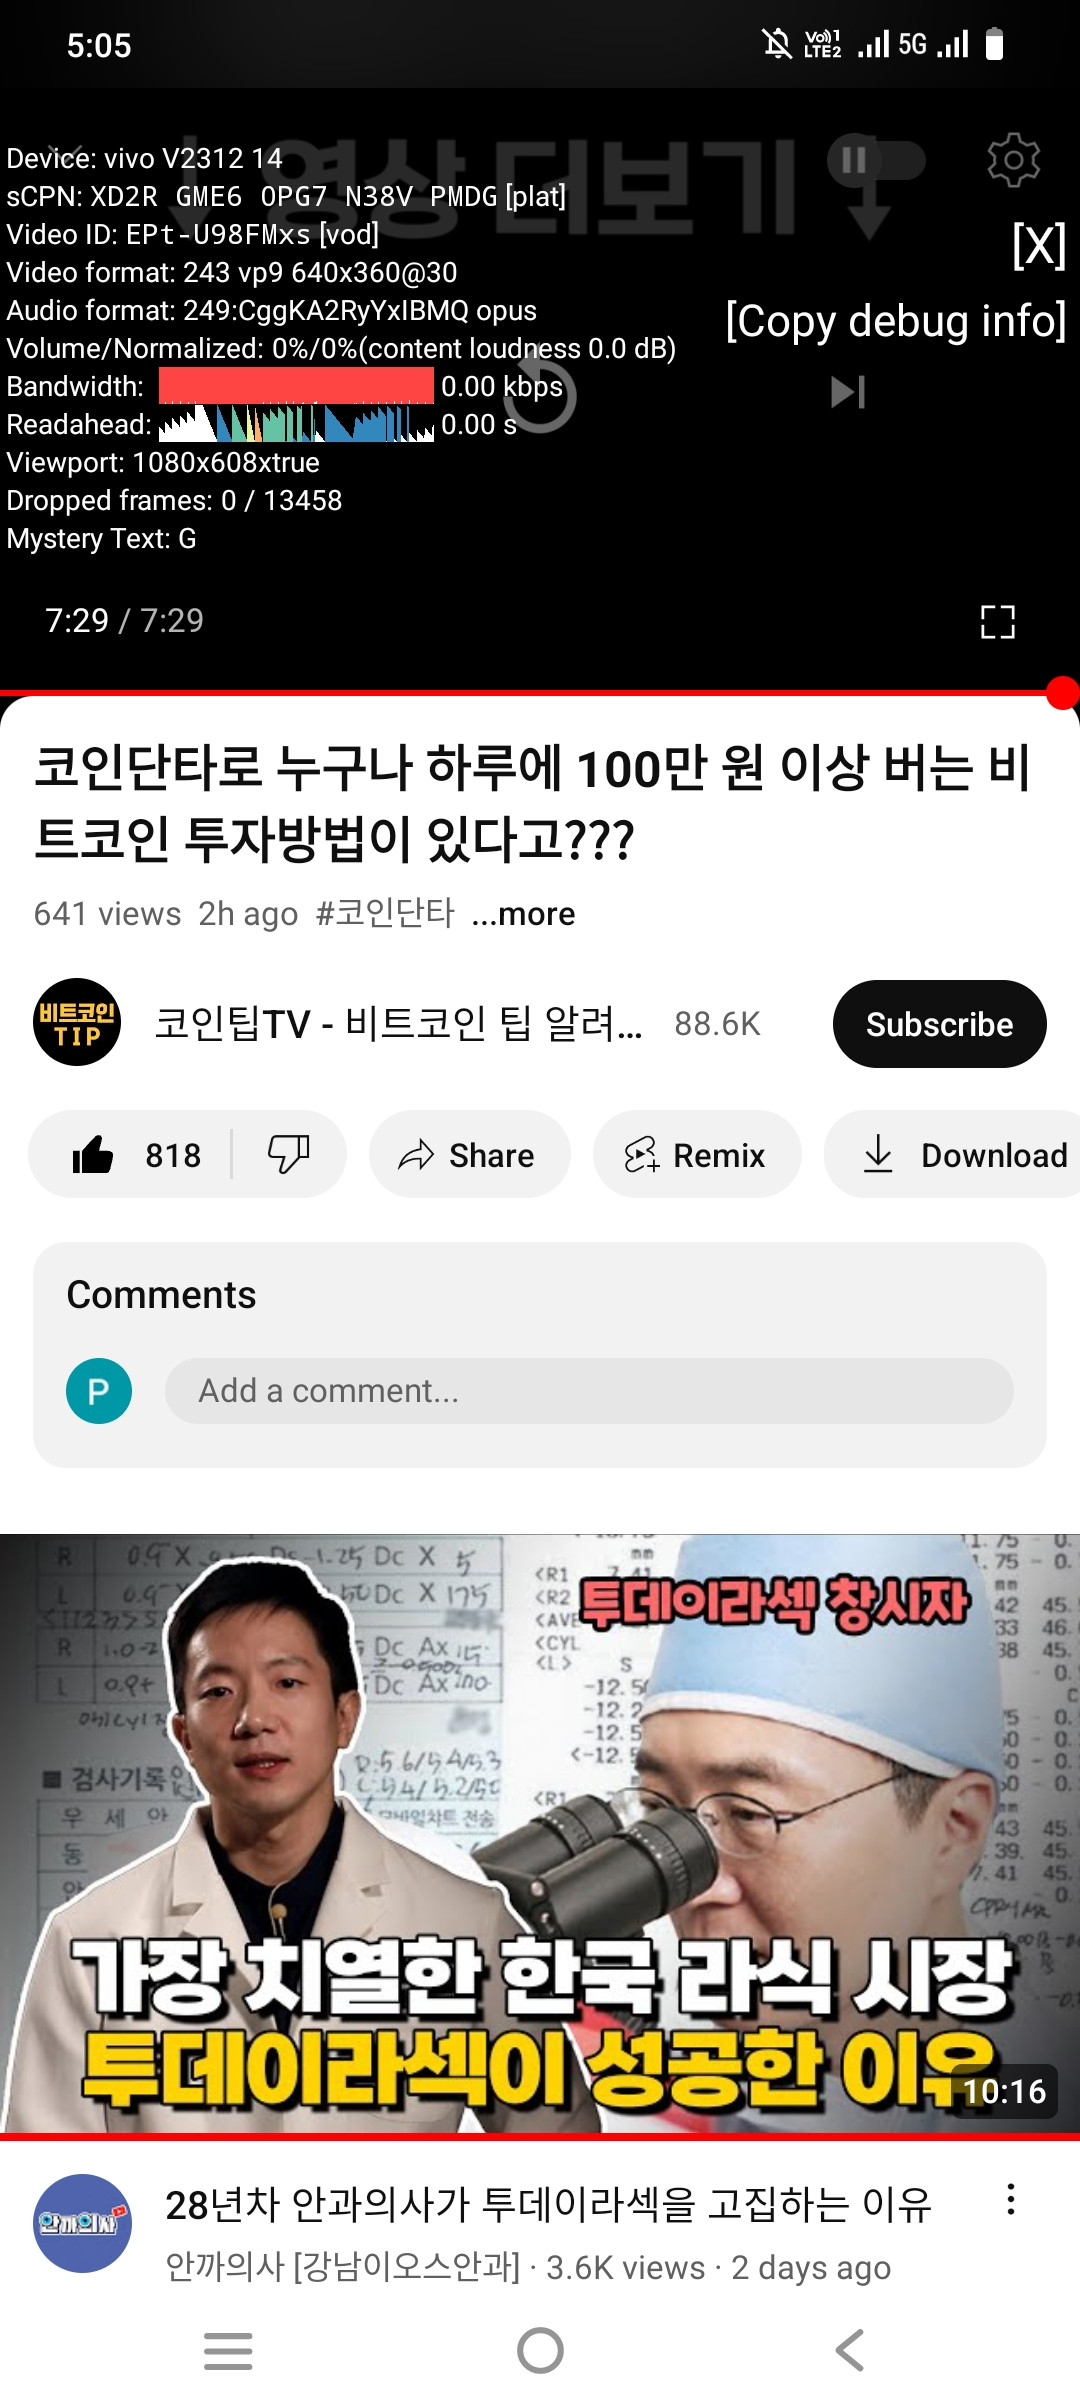Skip to the next video
This screenshot has height=2408, width=1080.
848,392
